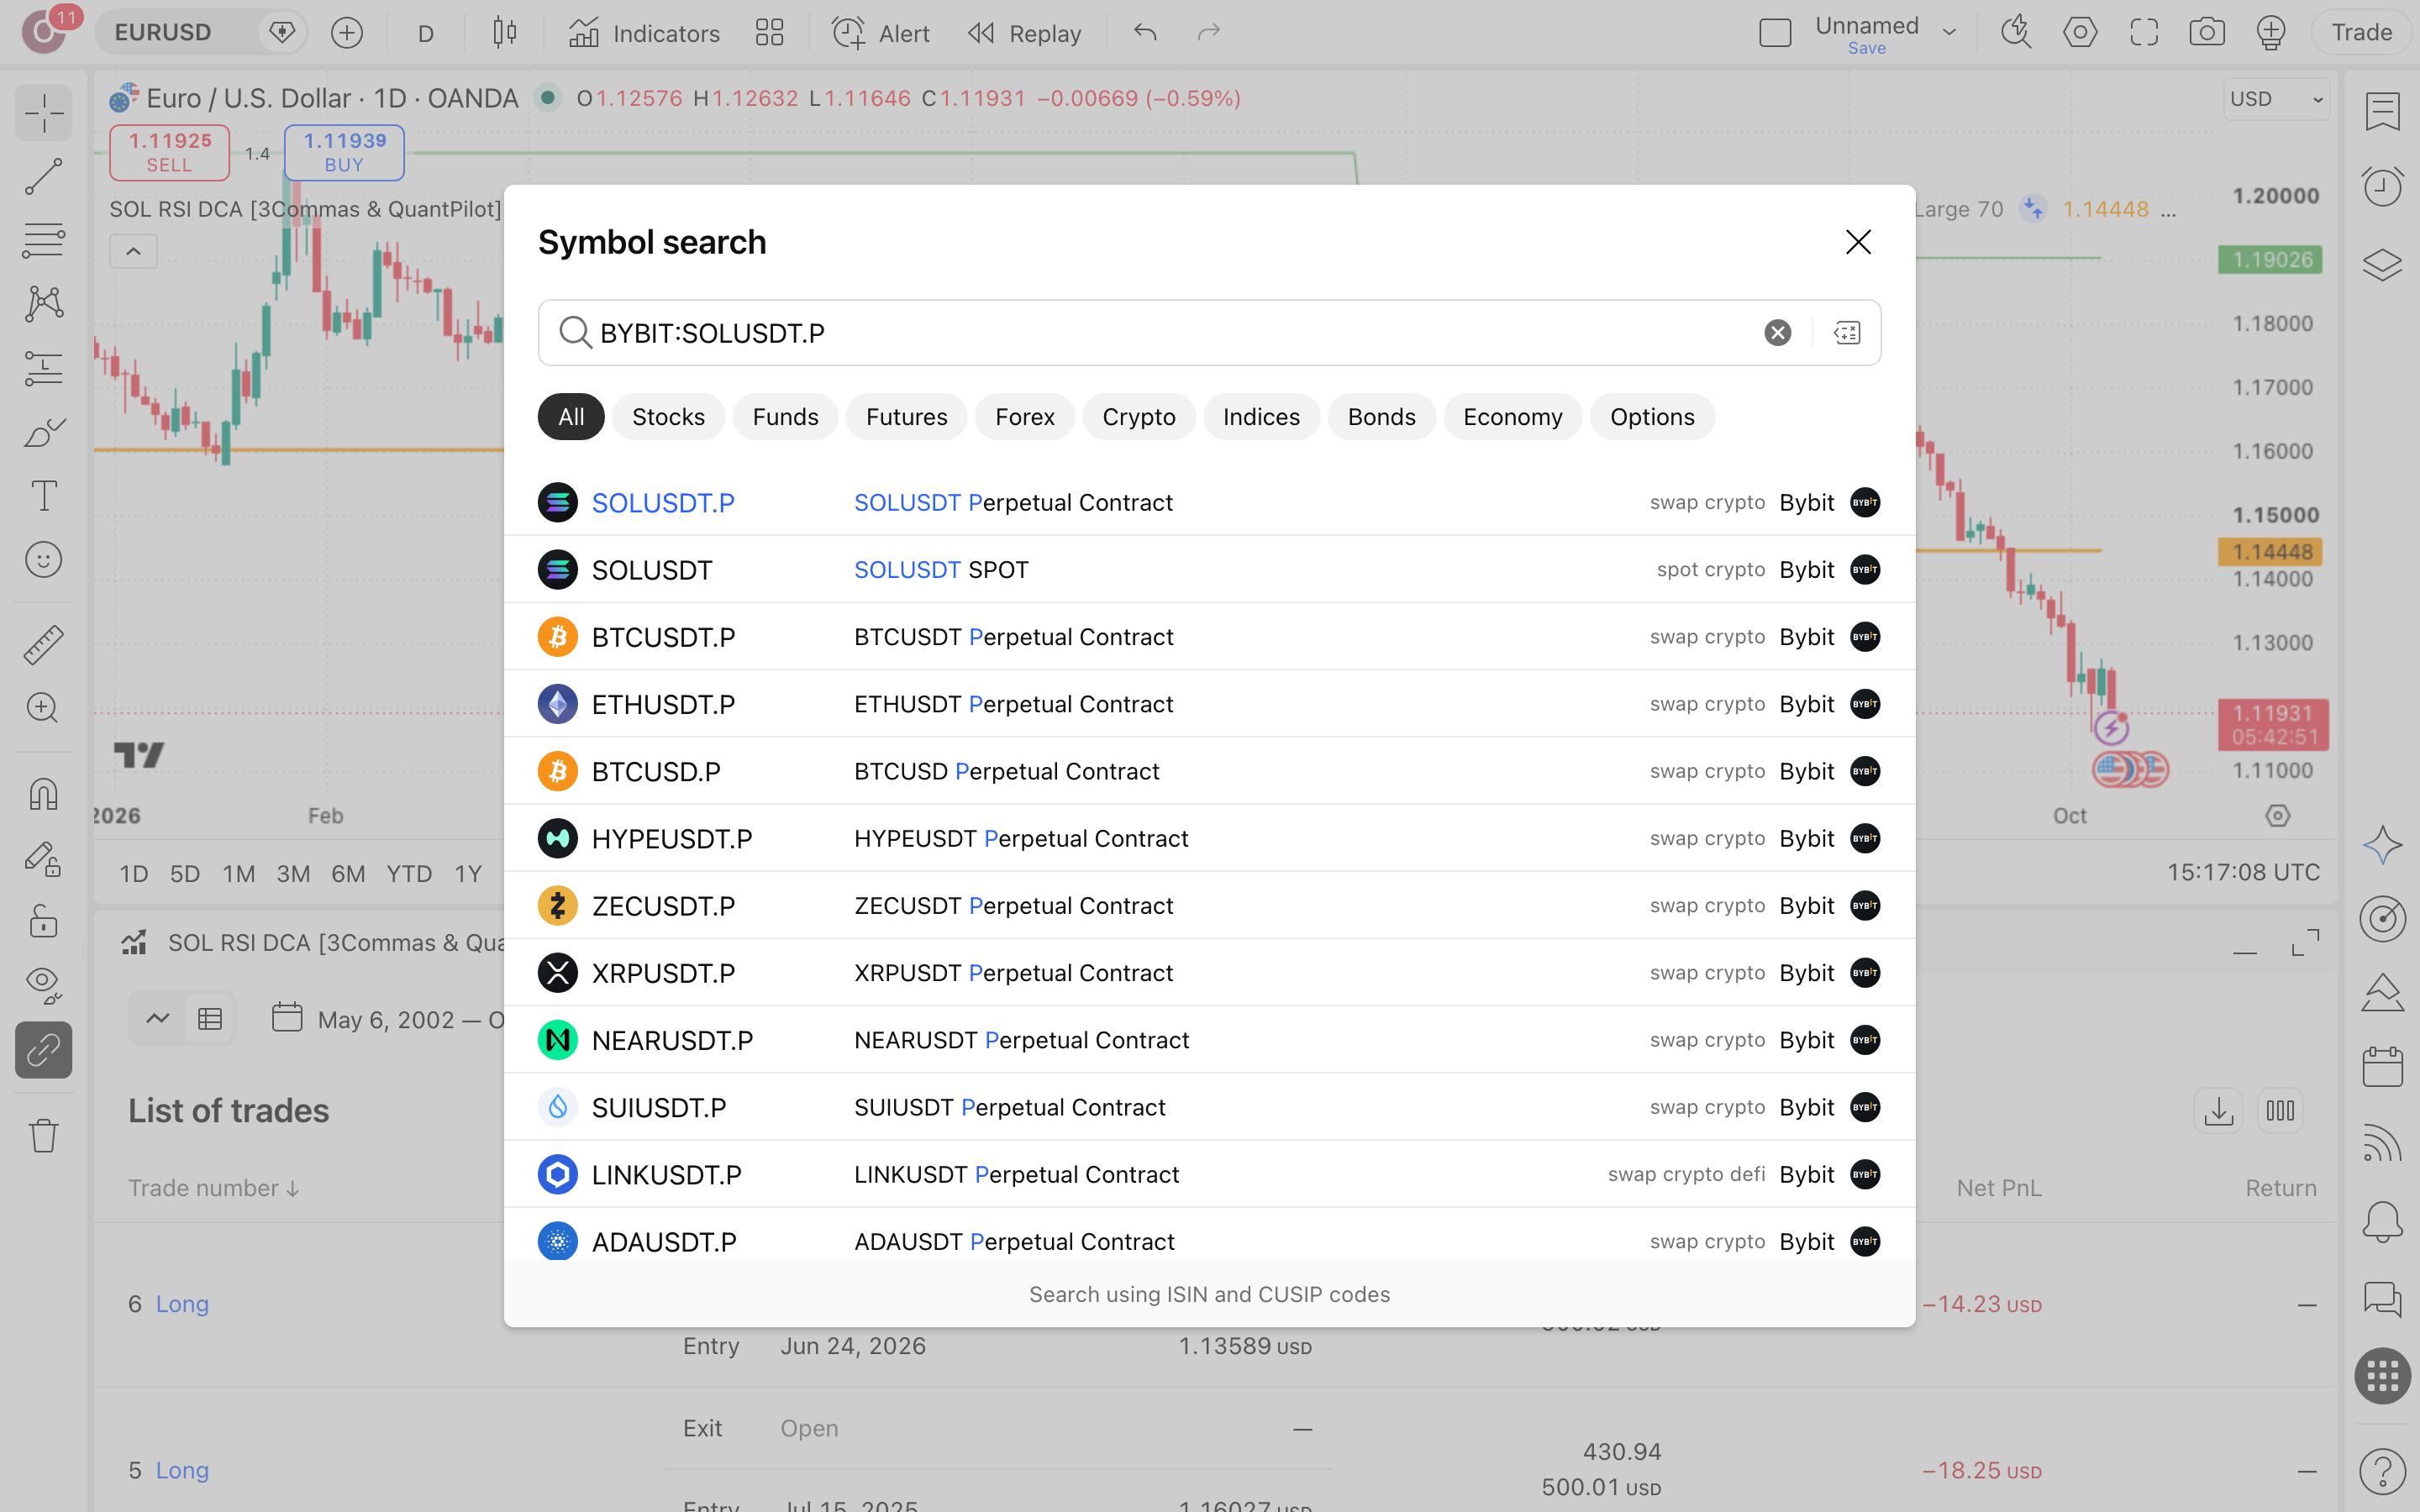Open chart type candles dropdown

pos(505,33)
